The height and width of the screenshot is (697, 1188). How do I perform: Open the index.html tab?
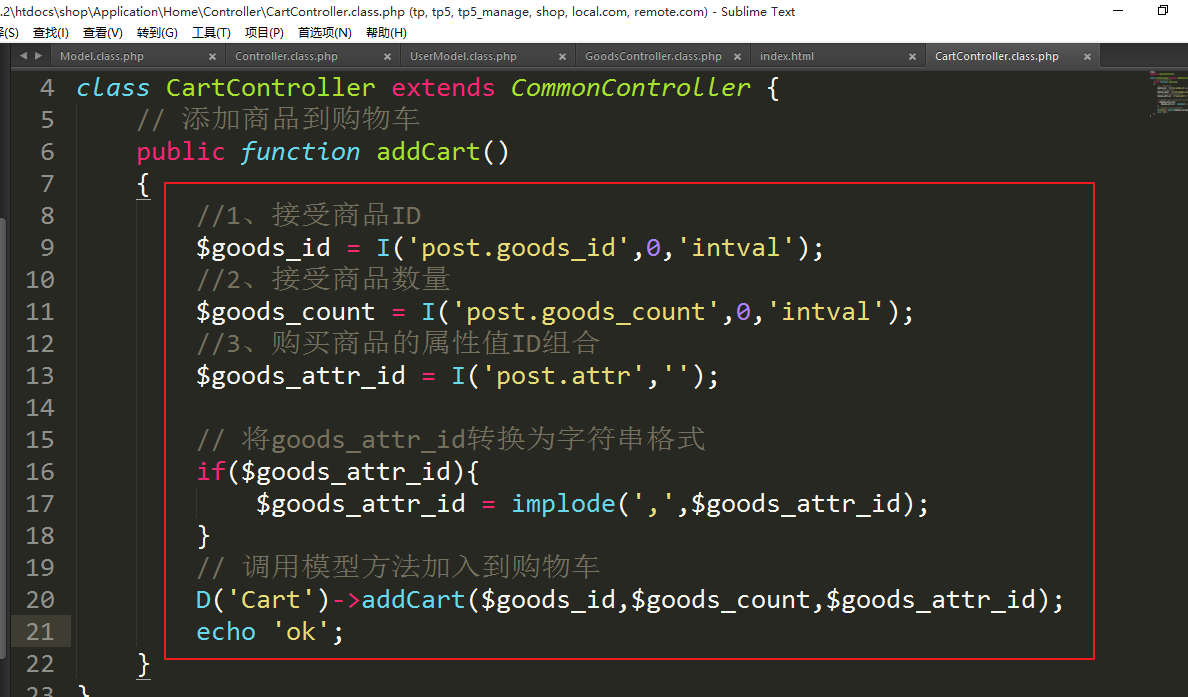coord(786,57)
